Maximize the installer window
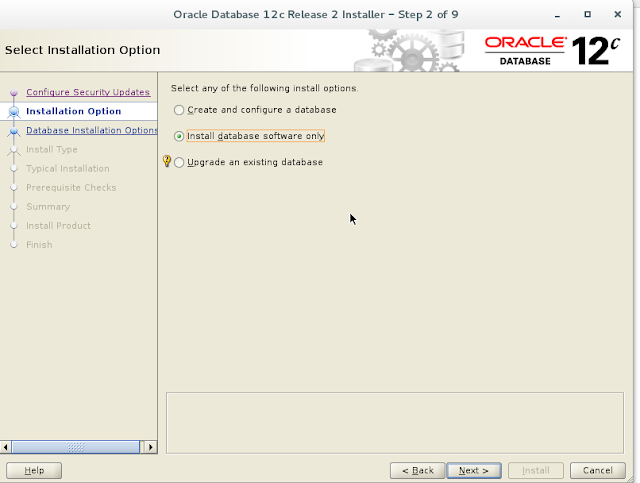Screen dimensions: 640x483 [587, 14]
